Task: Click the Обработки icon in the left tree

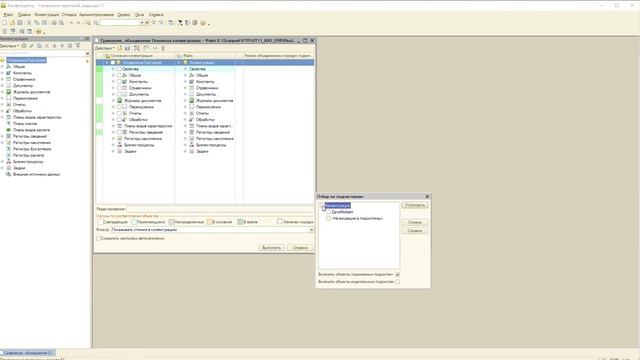Action: click(x=9, y=111)
